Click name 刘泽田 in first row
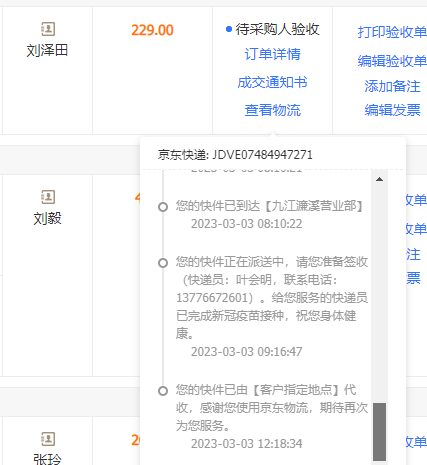The image size is (427, 465). click(x=47, y=51)
